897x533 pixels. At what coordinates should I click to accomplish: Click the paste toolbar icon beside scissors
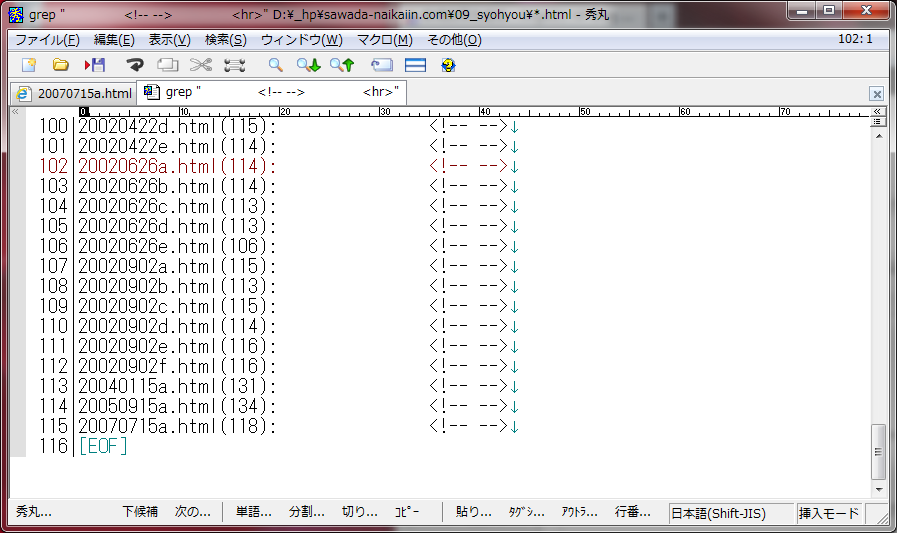click(x=235, y=65)
